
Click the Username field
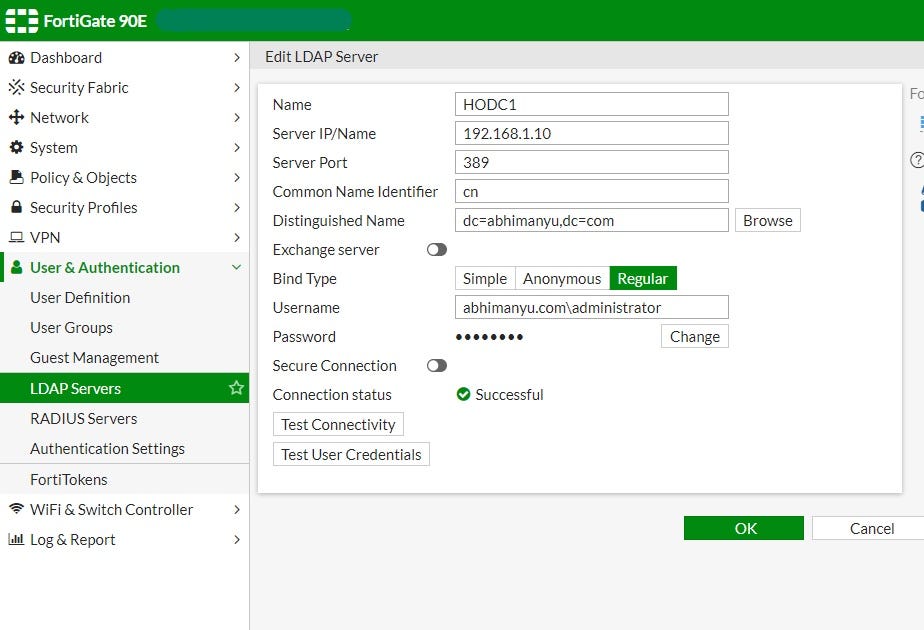(592, 308)
